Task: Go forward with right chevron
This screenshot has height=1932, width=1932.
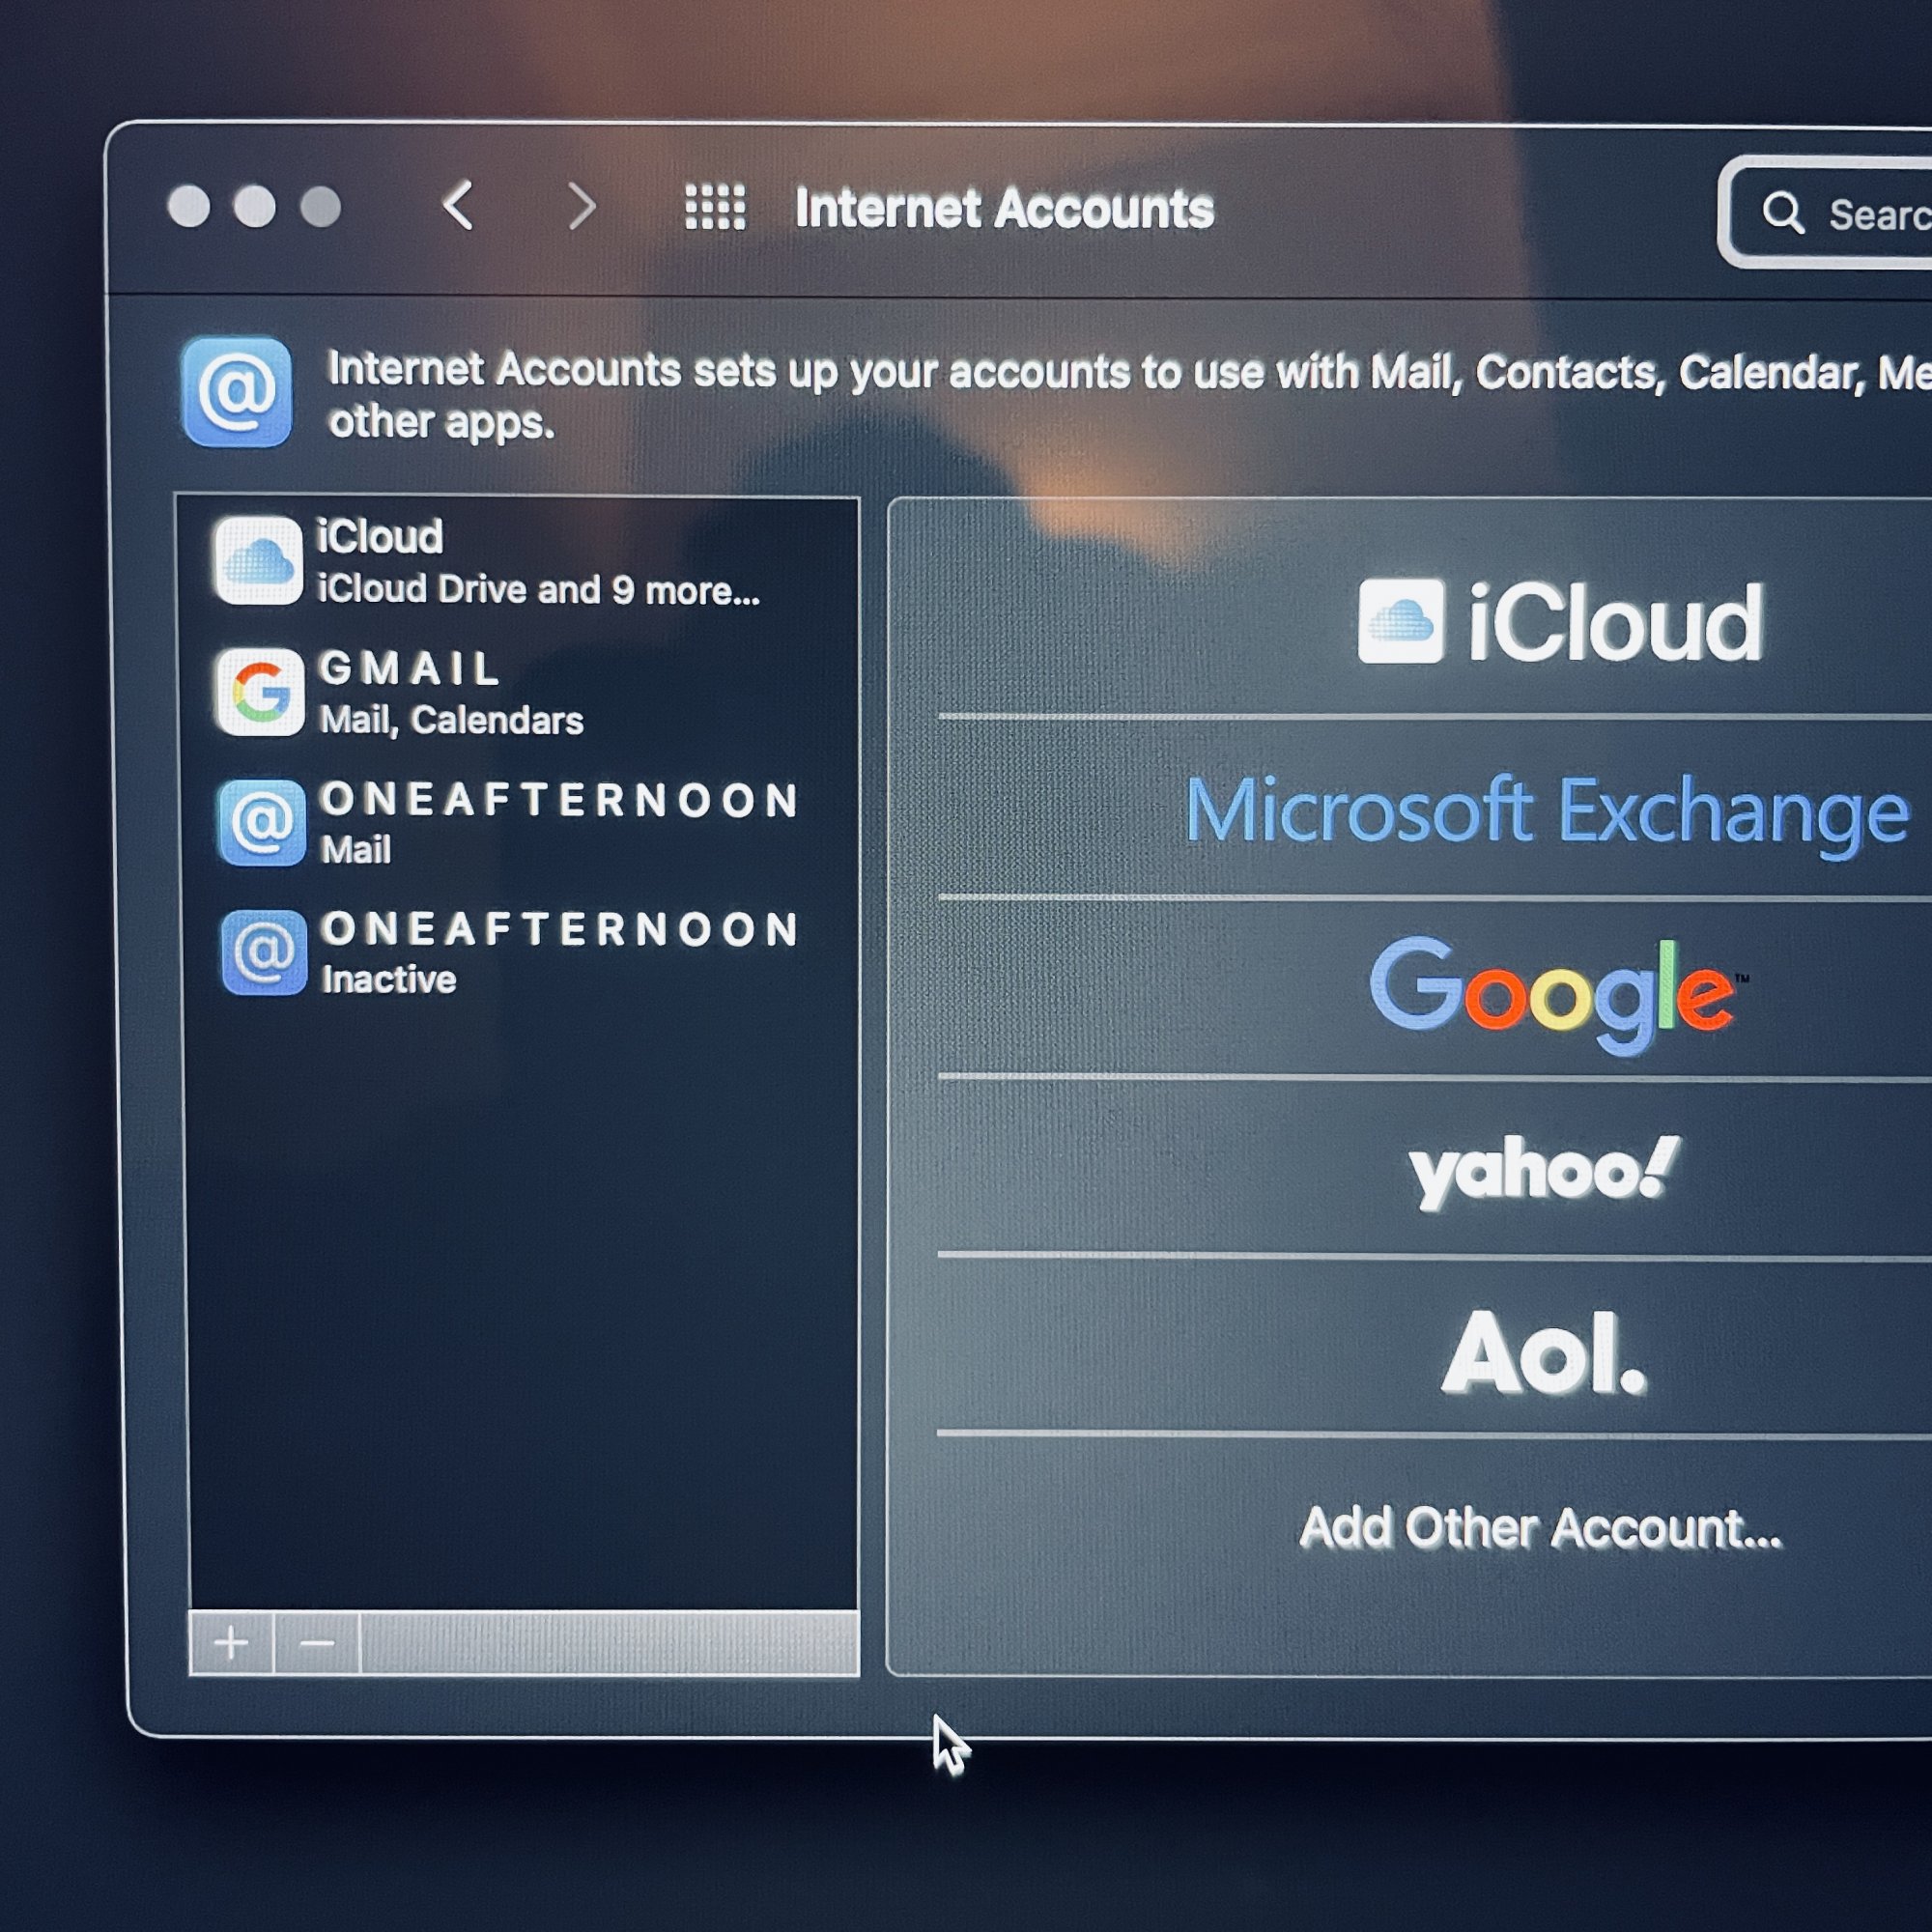Action: pyautogui.click(x=582, y=207)
